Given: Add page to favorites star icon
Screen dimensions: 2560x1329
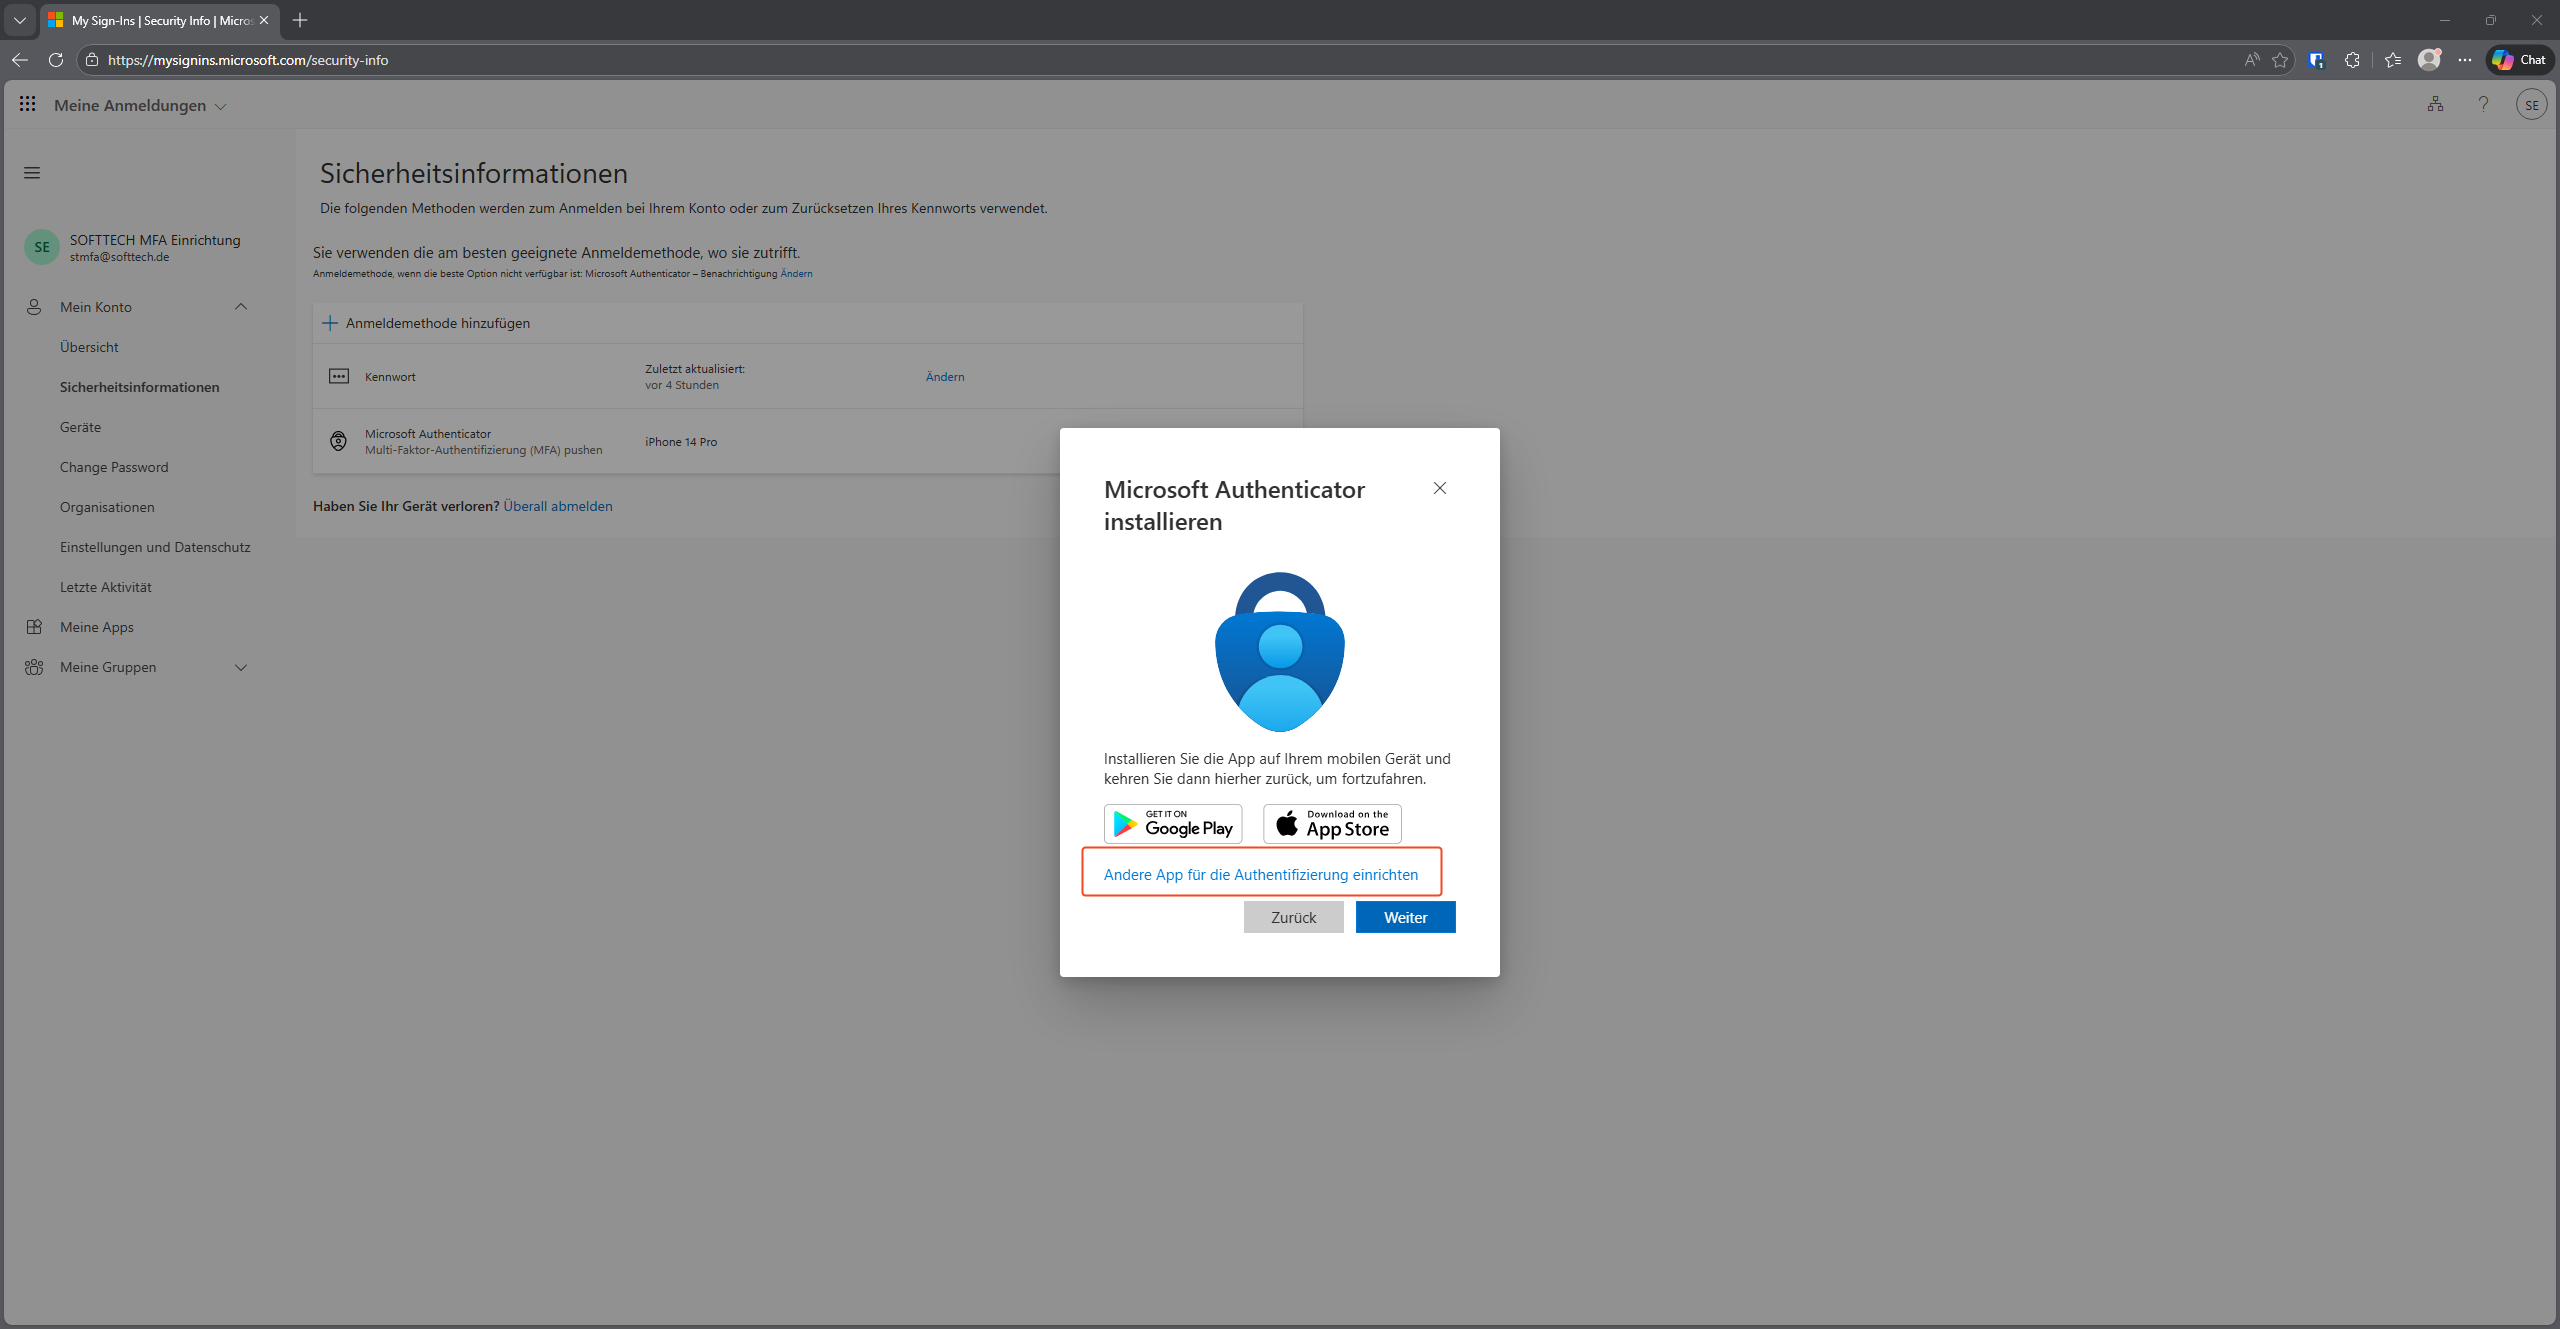Looking at the screenshot, I should pos(2280,60).
